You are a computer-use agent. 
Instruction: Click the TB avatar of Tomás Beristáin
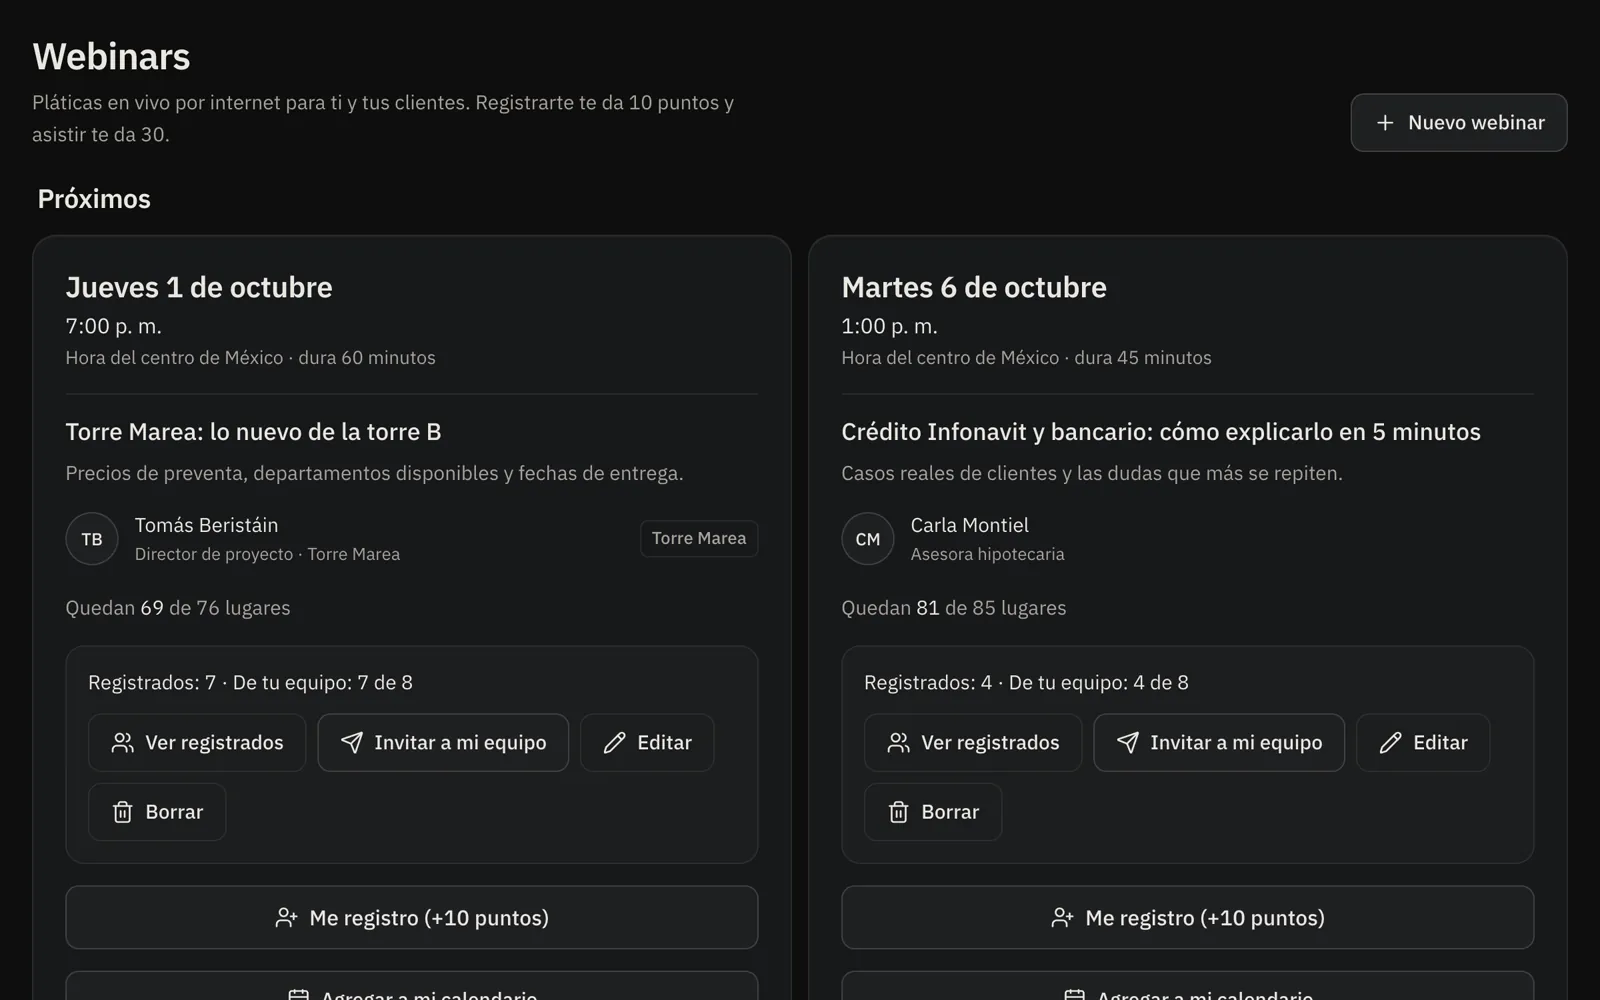click(x=92, y=539)
